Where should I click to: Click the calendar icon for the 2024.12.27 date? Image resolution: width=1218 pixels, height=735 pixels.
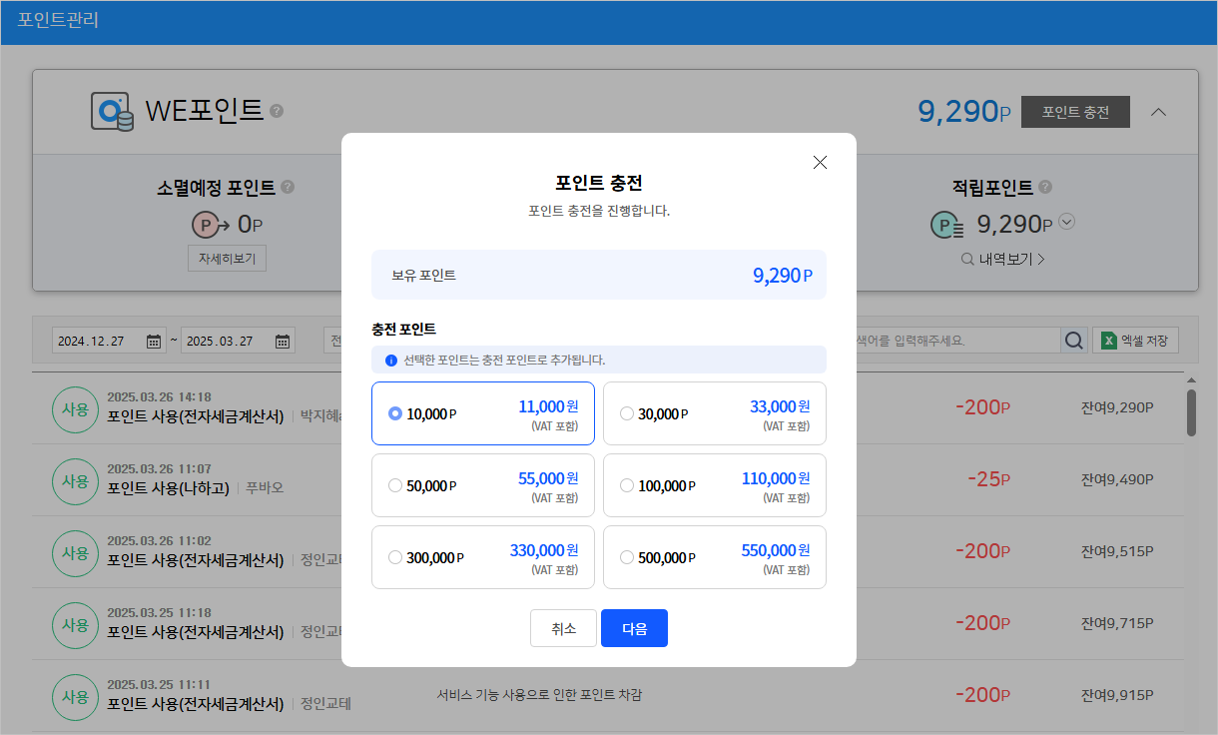coord(152,340)
